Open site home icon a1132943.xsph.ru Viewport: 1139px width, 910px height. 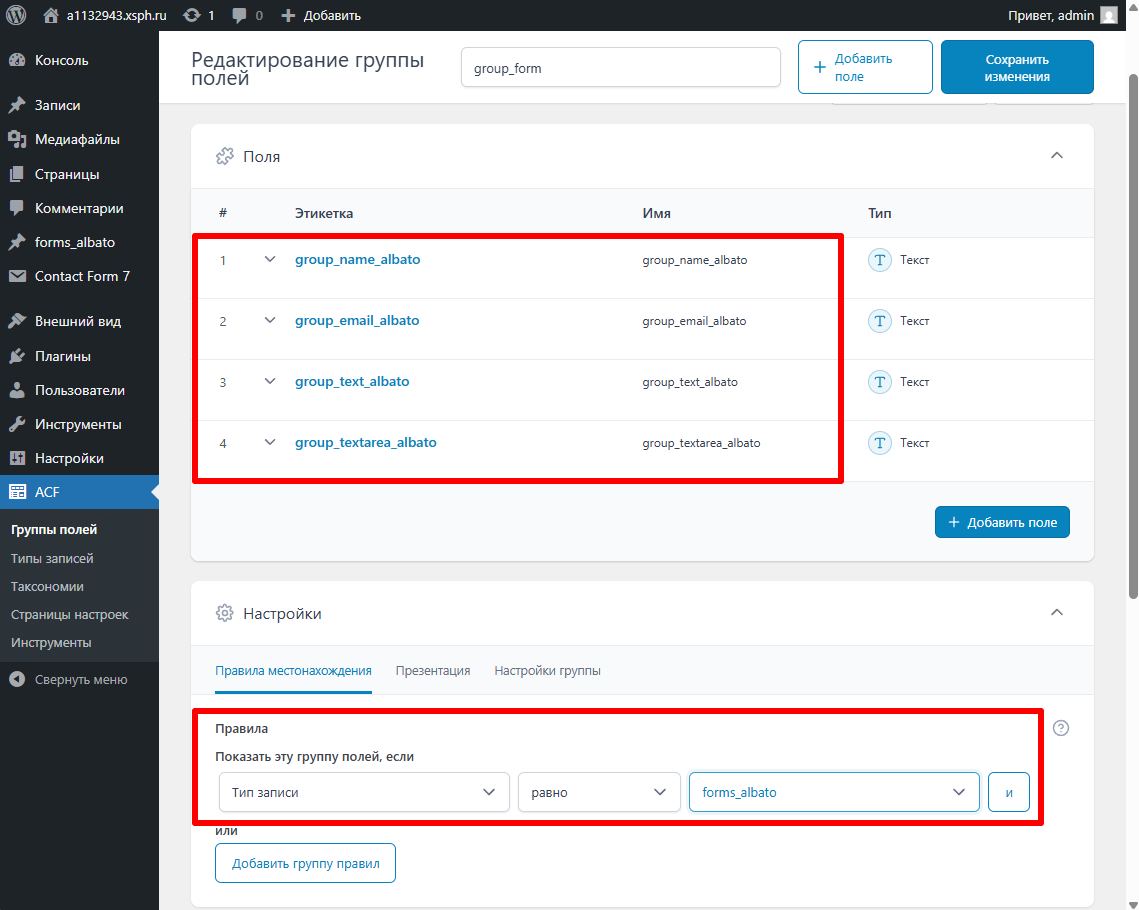(x=51, y=15)
